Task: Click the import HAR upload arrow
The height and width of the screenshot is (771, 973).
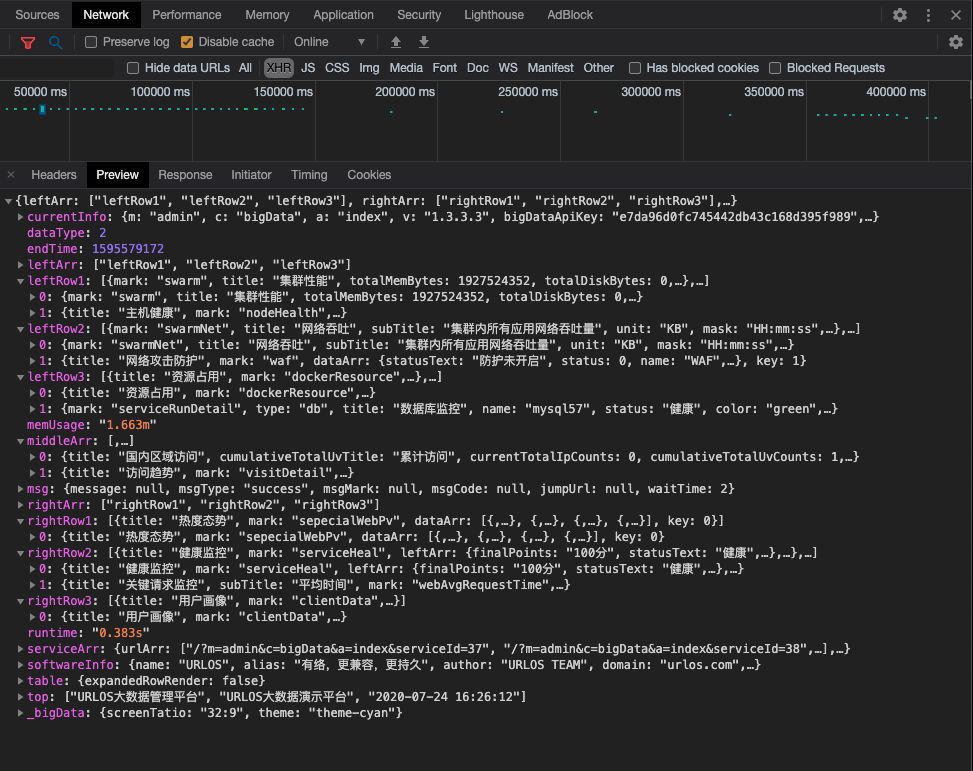Action: (396, 42)
